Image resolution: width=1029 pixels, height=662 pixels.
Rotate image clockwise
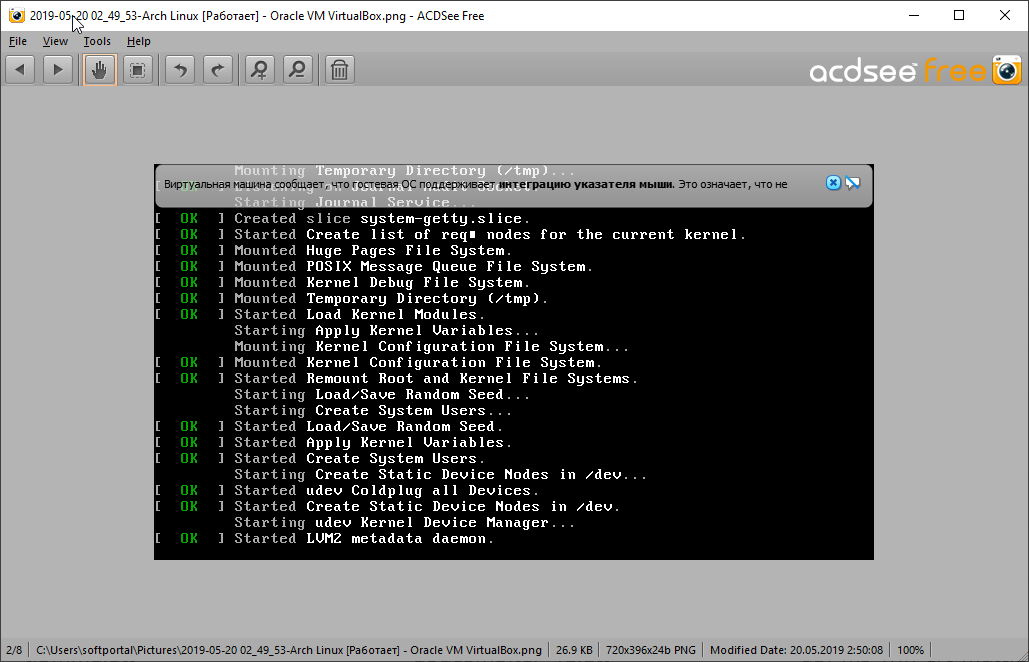click(218, 70)
